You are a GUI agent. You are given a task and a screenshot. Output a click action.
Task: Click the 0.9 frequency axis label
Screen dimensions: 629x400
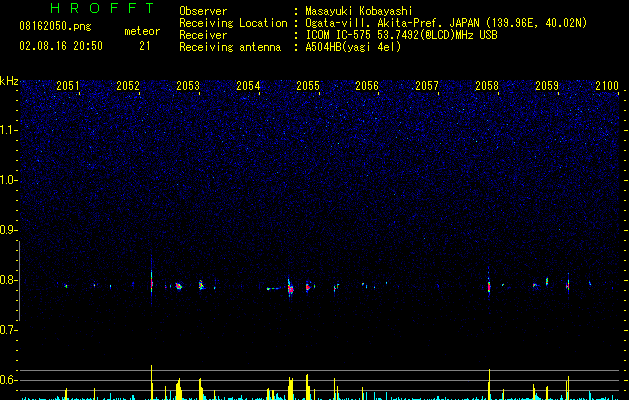(x=9, y=230)
